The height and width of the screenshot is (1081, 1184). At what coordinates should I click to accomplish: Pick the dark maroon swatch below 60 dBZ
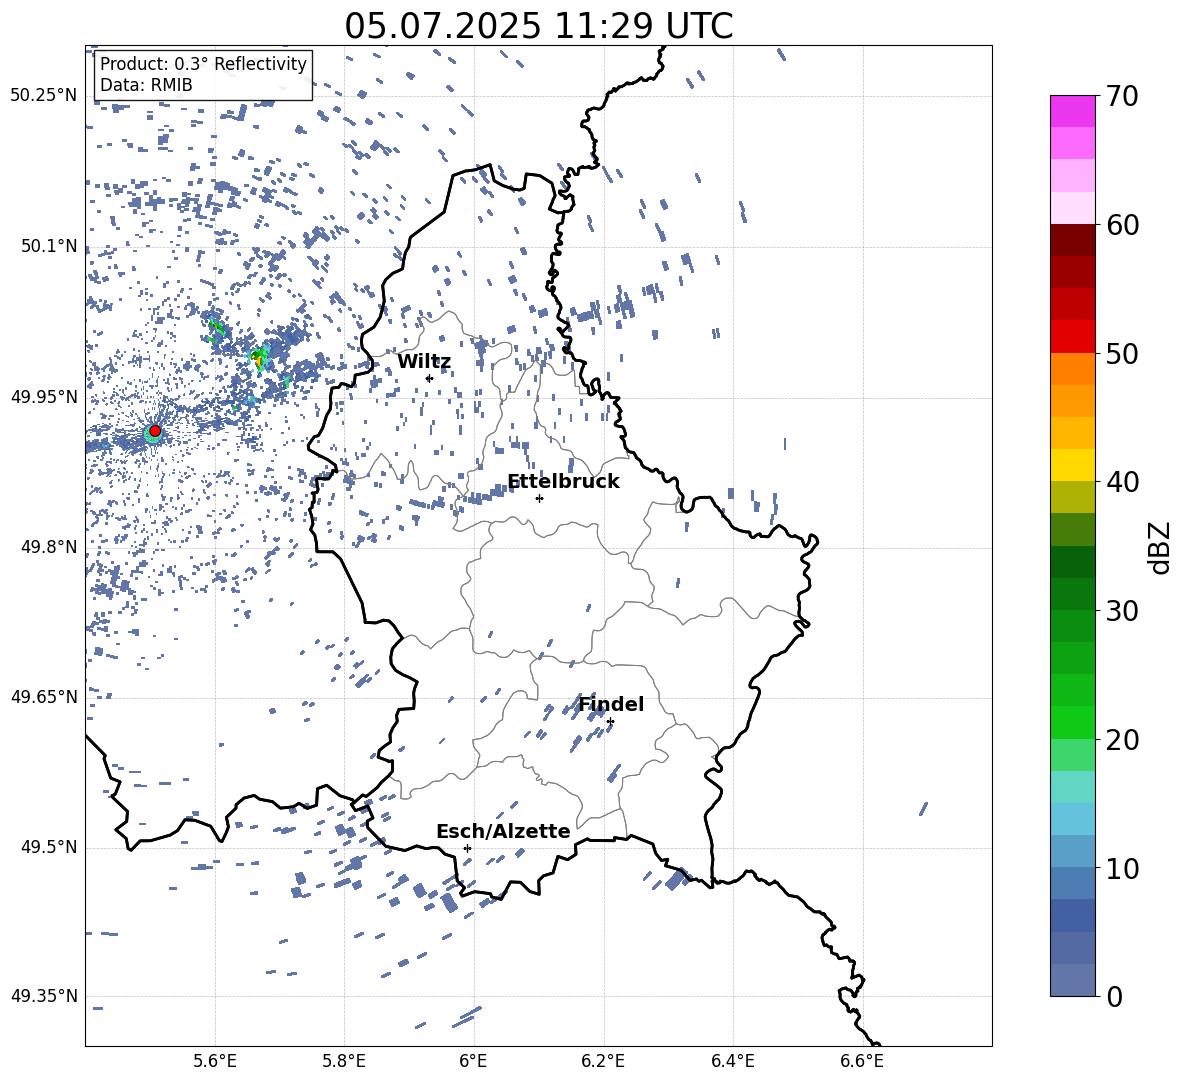click(1072, 241)
